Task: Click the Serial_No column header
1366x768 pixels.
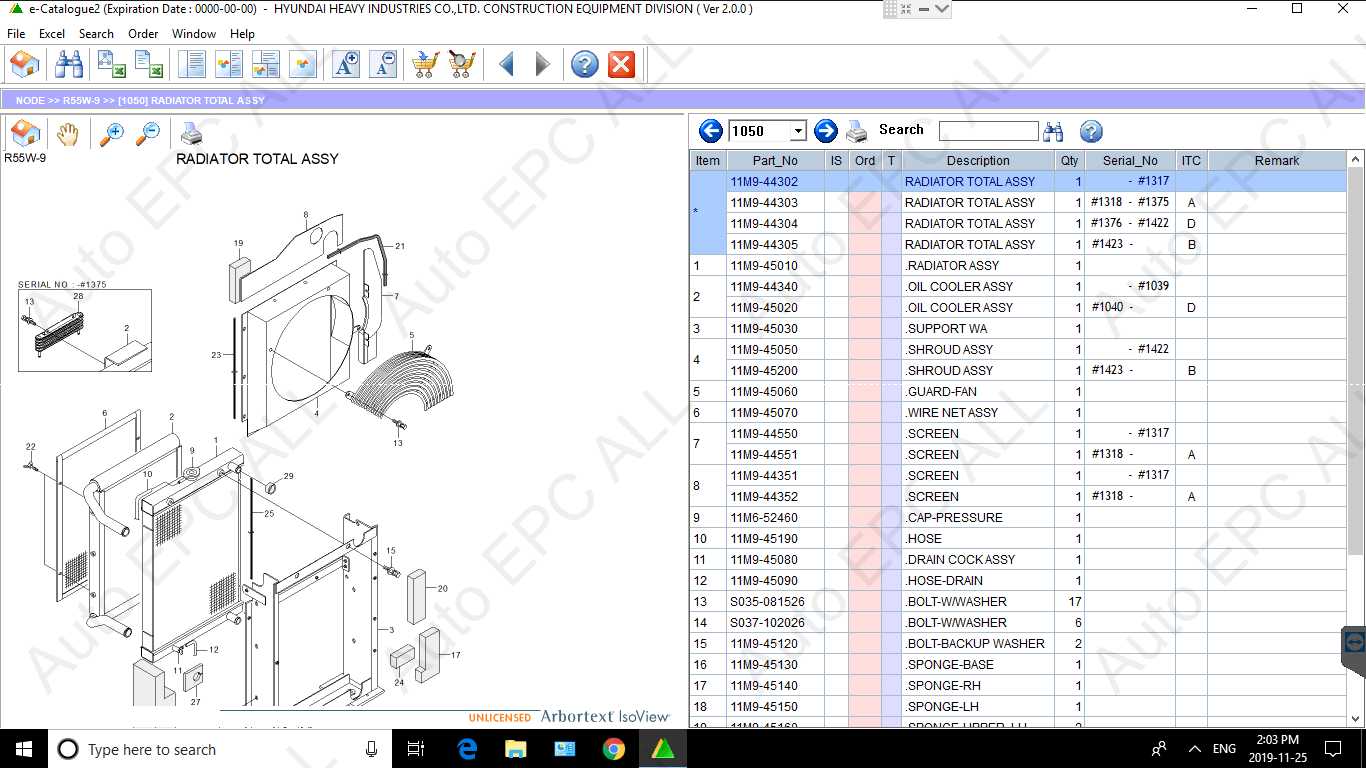Action: (1130, 160)
